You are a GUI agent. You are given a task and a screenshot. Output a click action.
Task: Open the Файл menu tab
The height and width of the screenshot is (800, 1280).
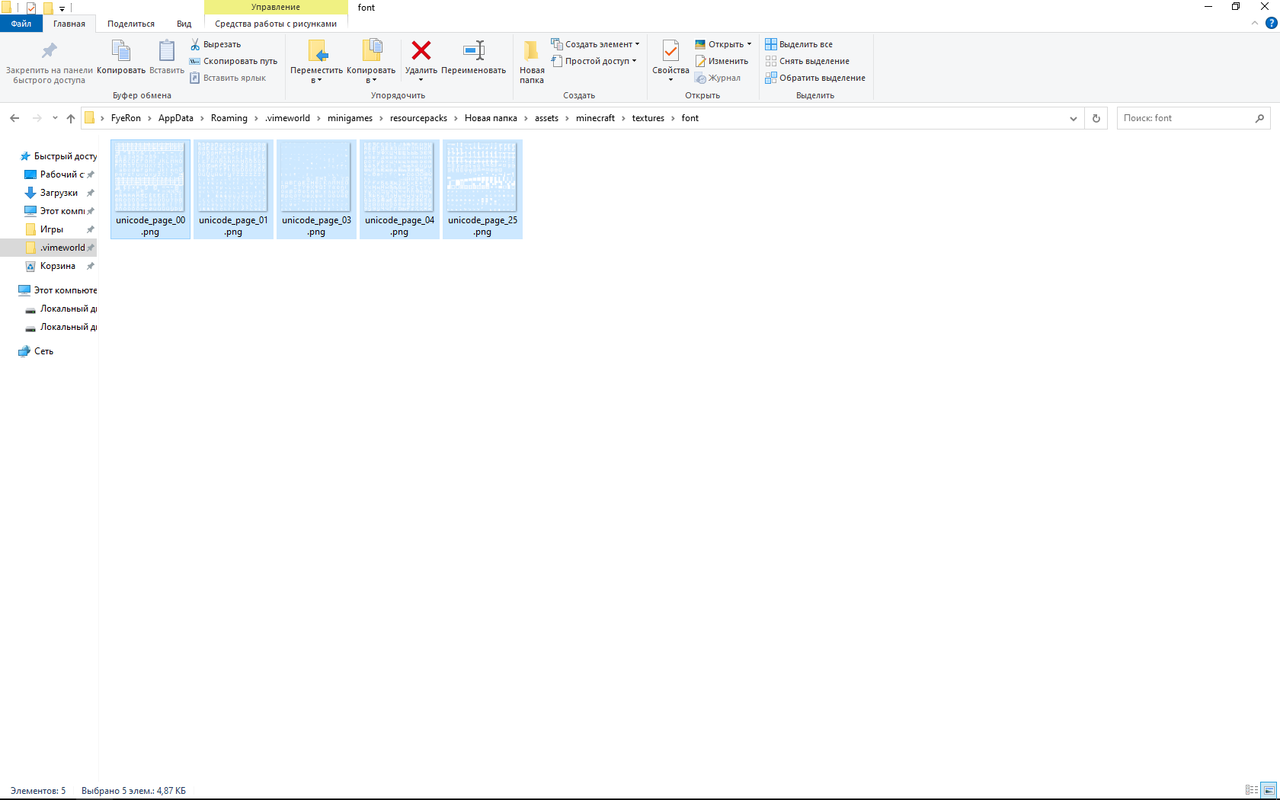point(21,23)
